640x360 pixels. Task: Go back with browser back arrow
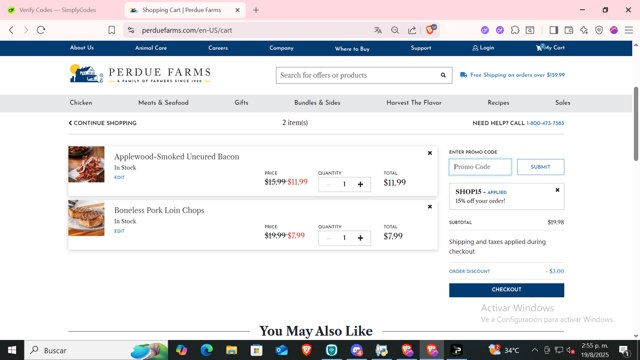(11, 30)
